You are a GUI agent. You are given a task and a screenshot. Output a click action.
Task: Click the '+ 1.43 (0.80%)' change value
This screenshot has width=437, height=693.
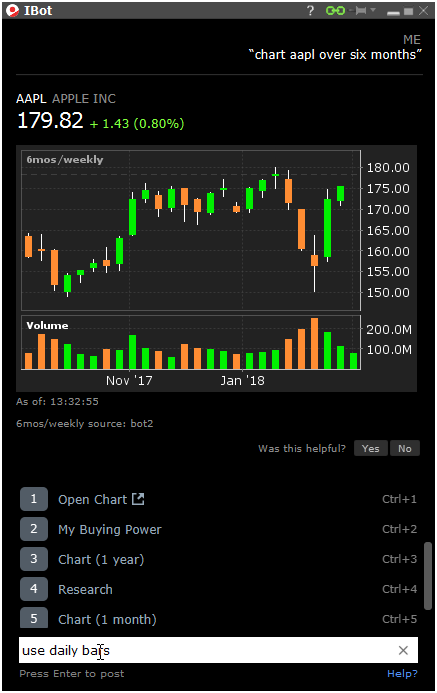tap(137, 123)
